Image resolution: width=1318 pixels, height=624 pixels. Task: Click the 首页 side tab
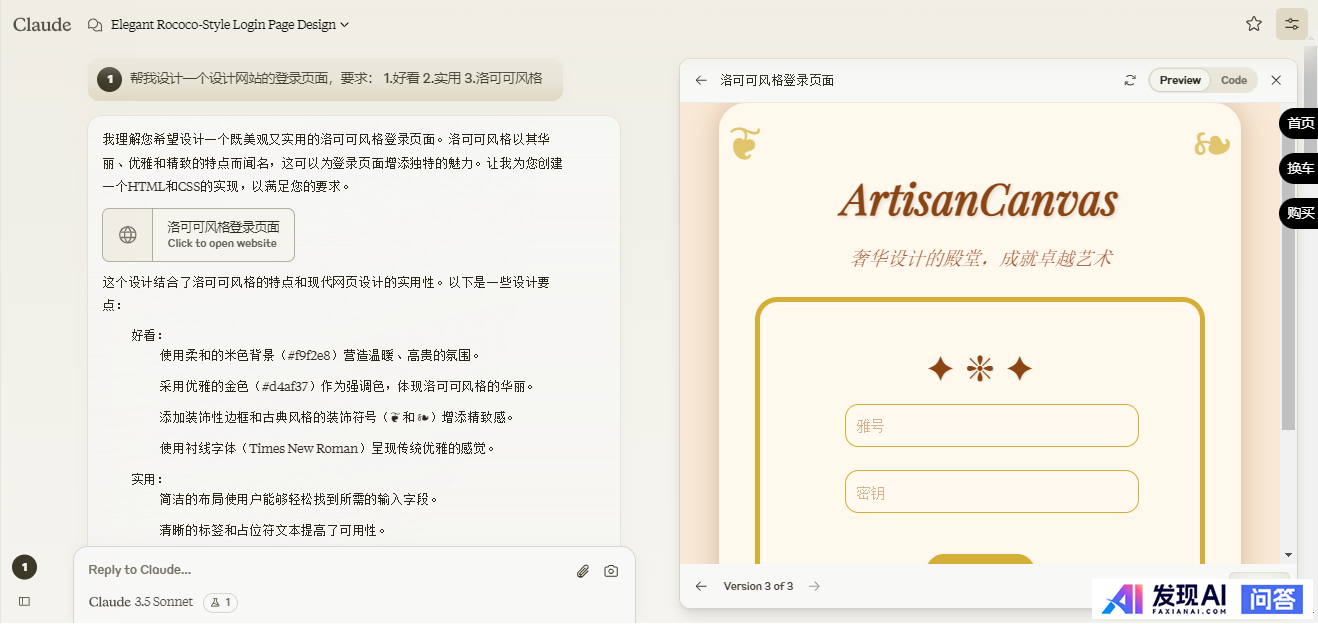tap(1300, 123)
